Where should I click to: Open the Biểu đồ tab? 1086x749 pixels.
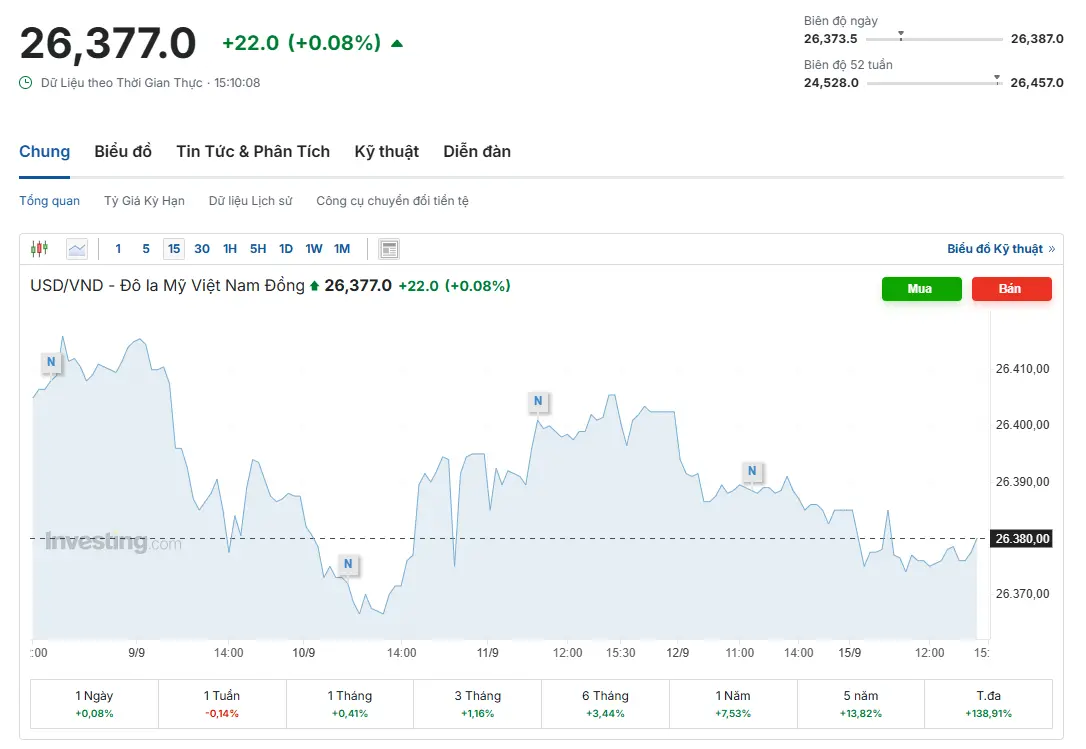123,152
